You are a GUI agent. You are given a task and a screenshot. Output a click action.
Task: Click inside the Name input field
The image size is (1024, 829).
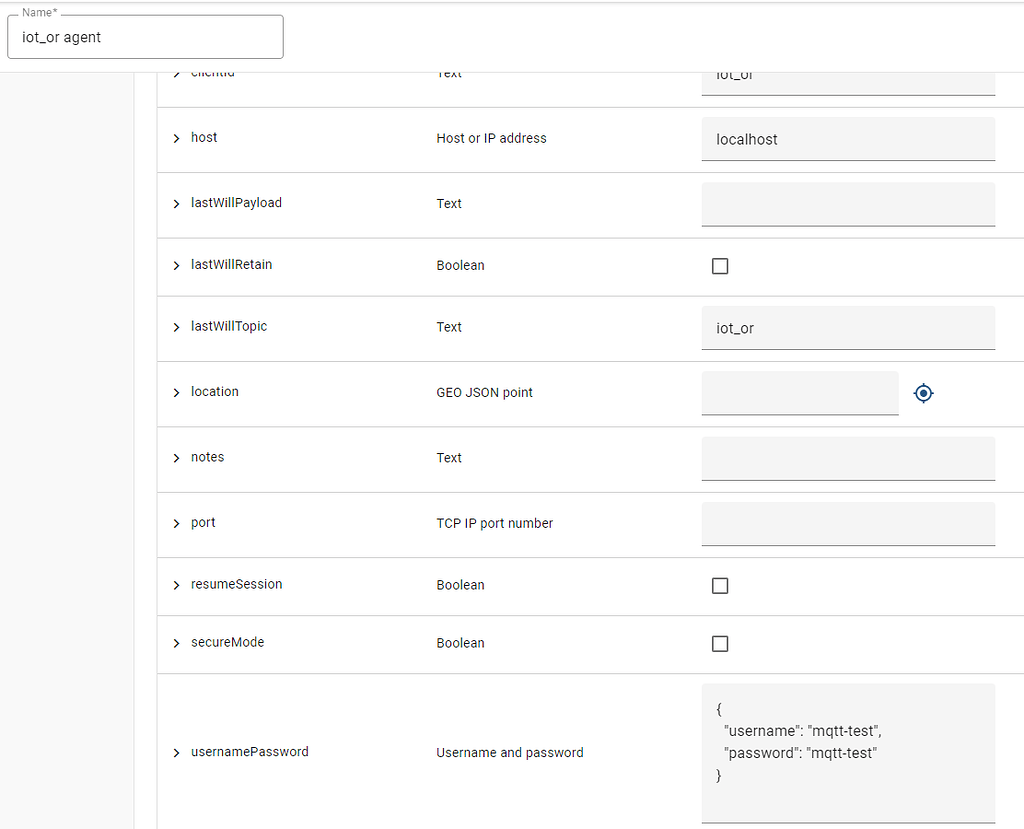click(x=145, y=38)
